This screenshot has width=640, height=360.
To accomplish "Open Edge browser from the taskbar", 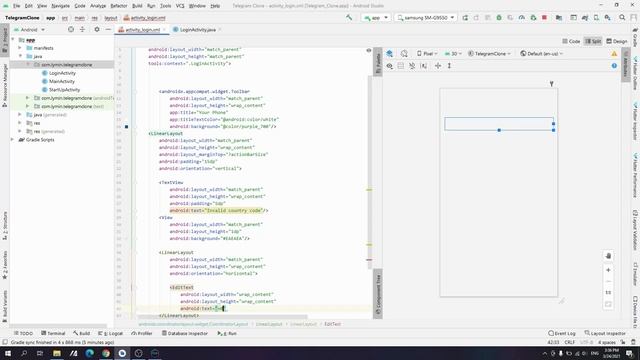I will tap(89, 353).
